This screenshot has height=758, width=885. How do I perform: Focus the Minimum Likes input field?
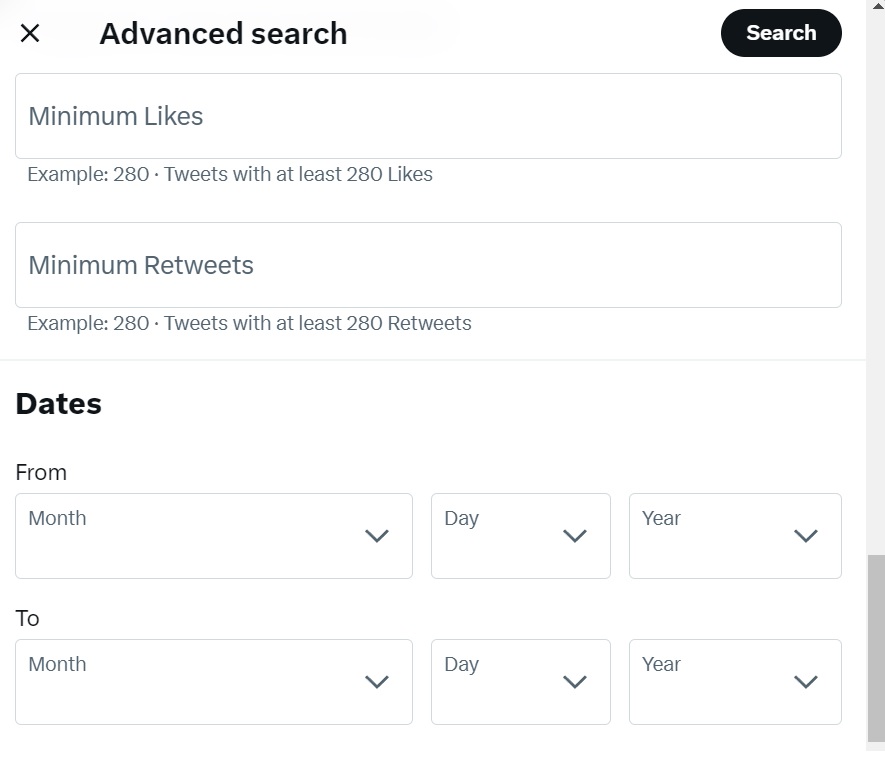pyautogui.click(x=428, y=116)
